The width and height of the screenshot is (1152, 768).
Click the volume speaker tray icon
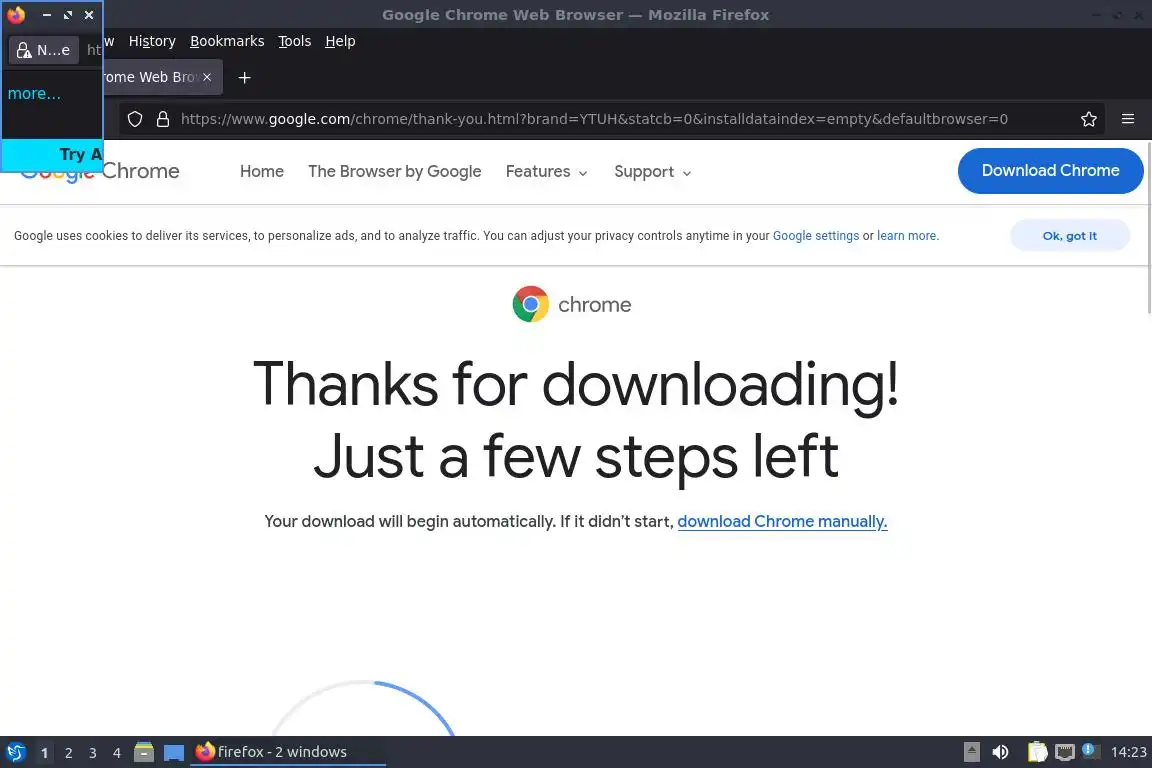pos(1000,752)
